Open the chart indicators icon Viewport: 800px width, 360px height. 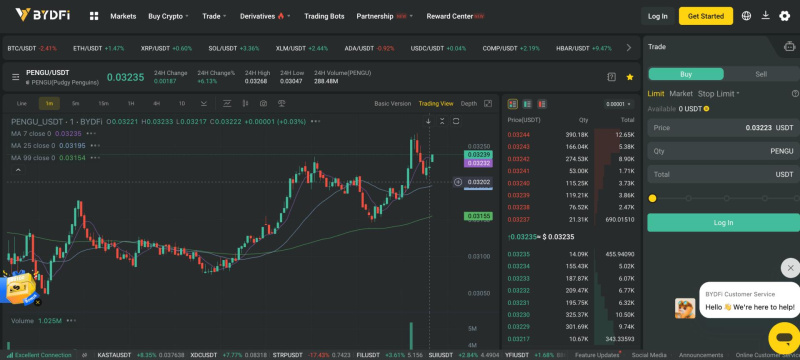point(227,104)
